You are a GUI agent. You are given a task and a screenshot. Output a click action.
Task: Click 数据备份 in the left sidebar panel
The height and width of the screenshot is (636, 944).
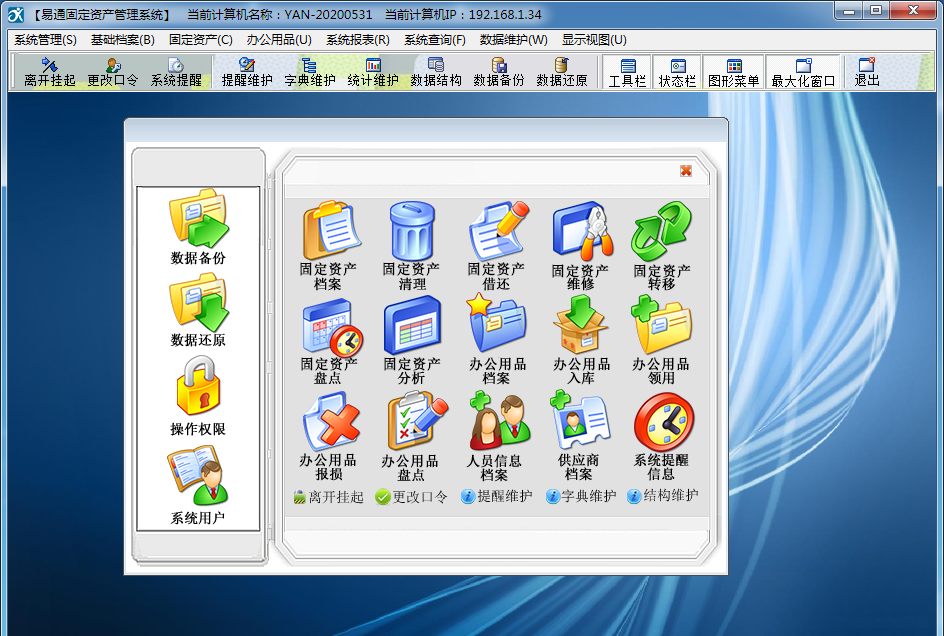[x=198, y=227]
